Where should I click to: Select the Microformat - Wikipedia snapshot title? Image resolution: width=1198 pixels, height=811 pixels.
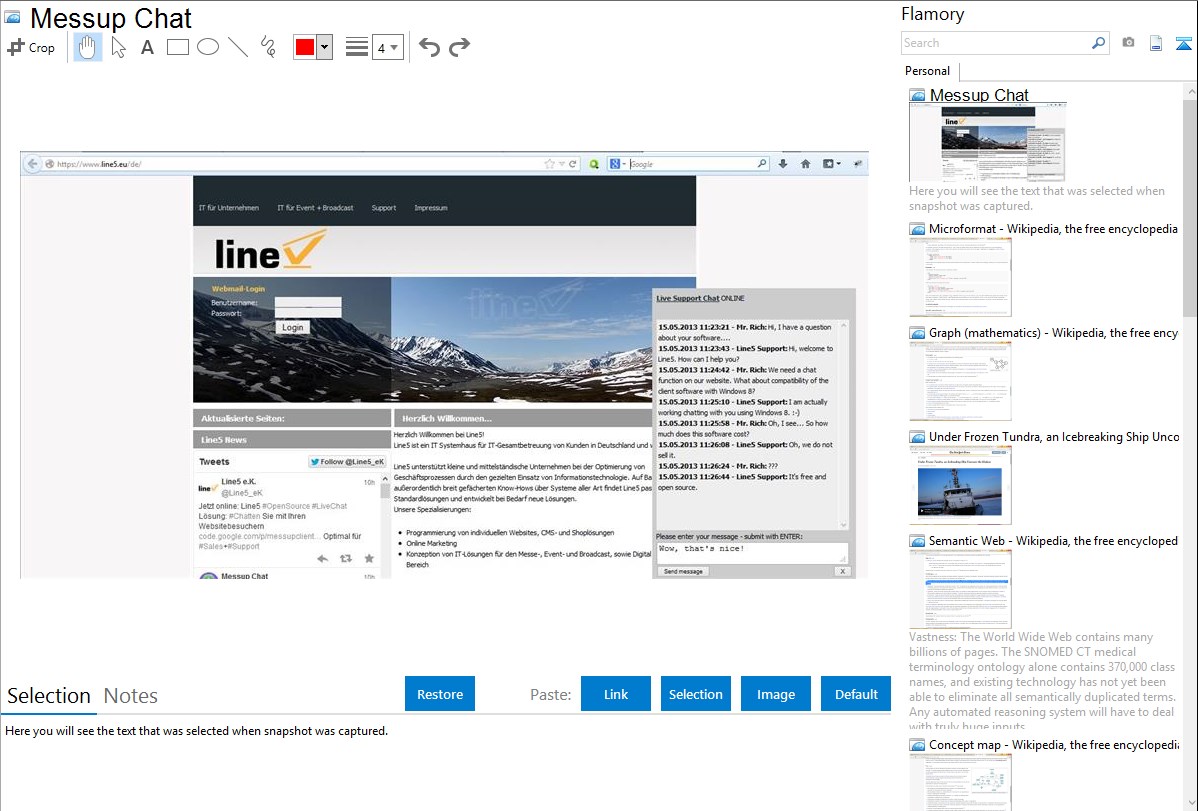tap(1053, 229)
